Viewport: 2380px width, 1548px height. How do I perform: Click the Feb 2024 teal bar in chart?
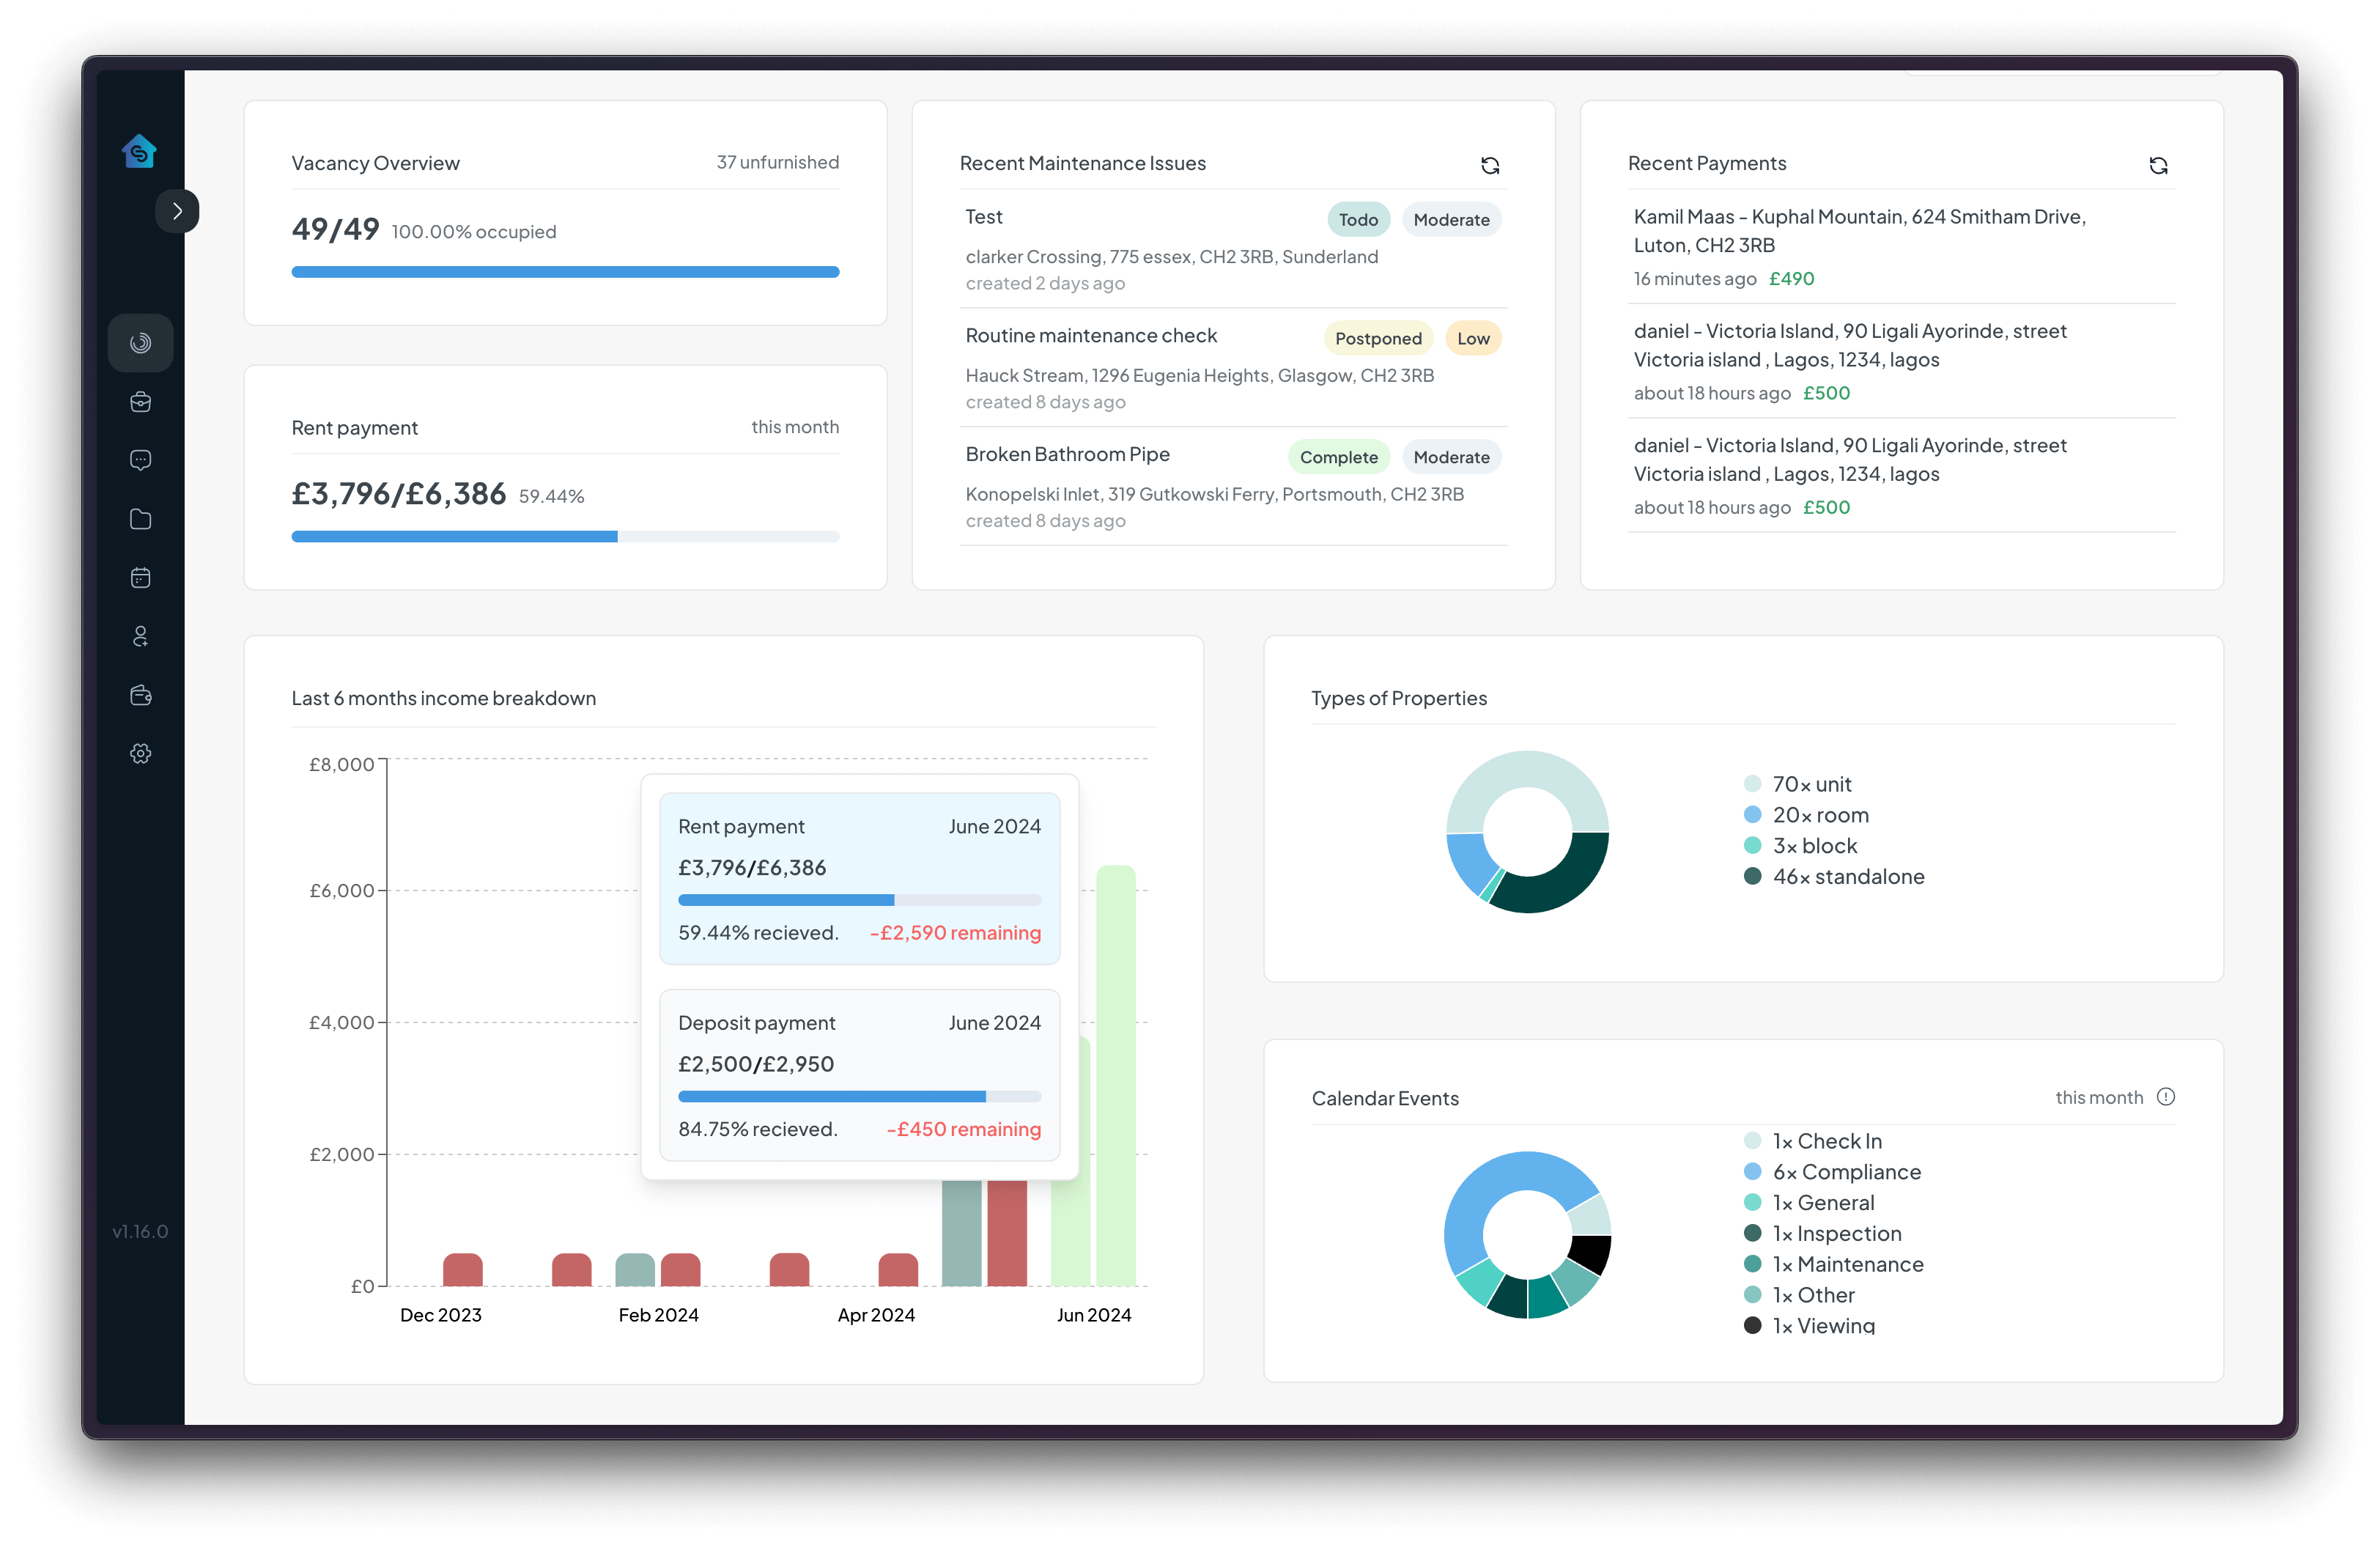[x=635, y=1269]
